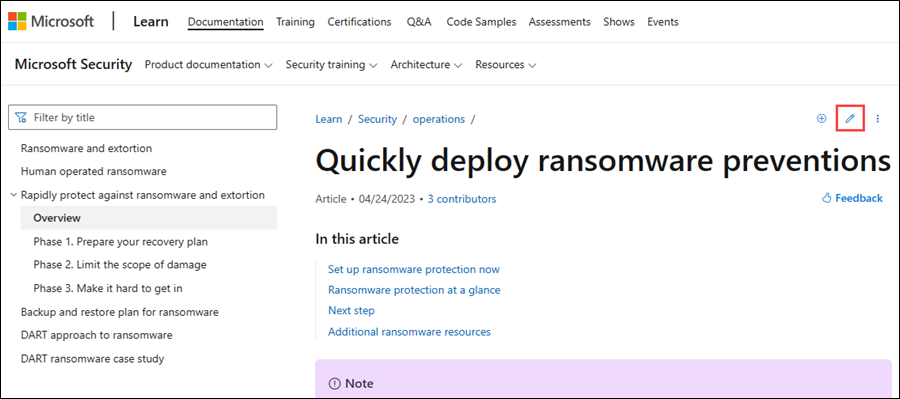Open Phase 2. Limit the scope of damage
The height and width of the screenshot is (399, 900).
click(x=120, y=265)
